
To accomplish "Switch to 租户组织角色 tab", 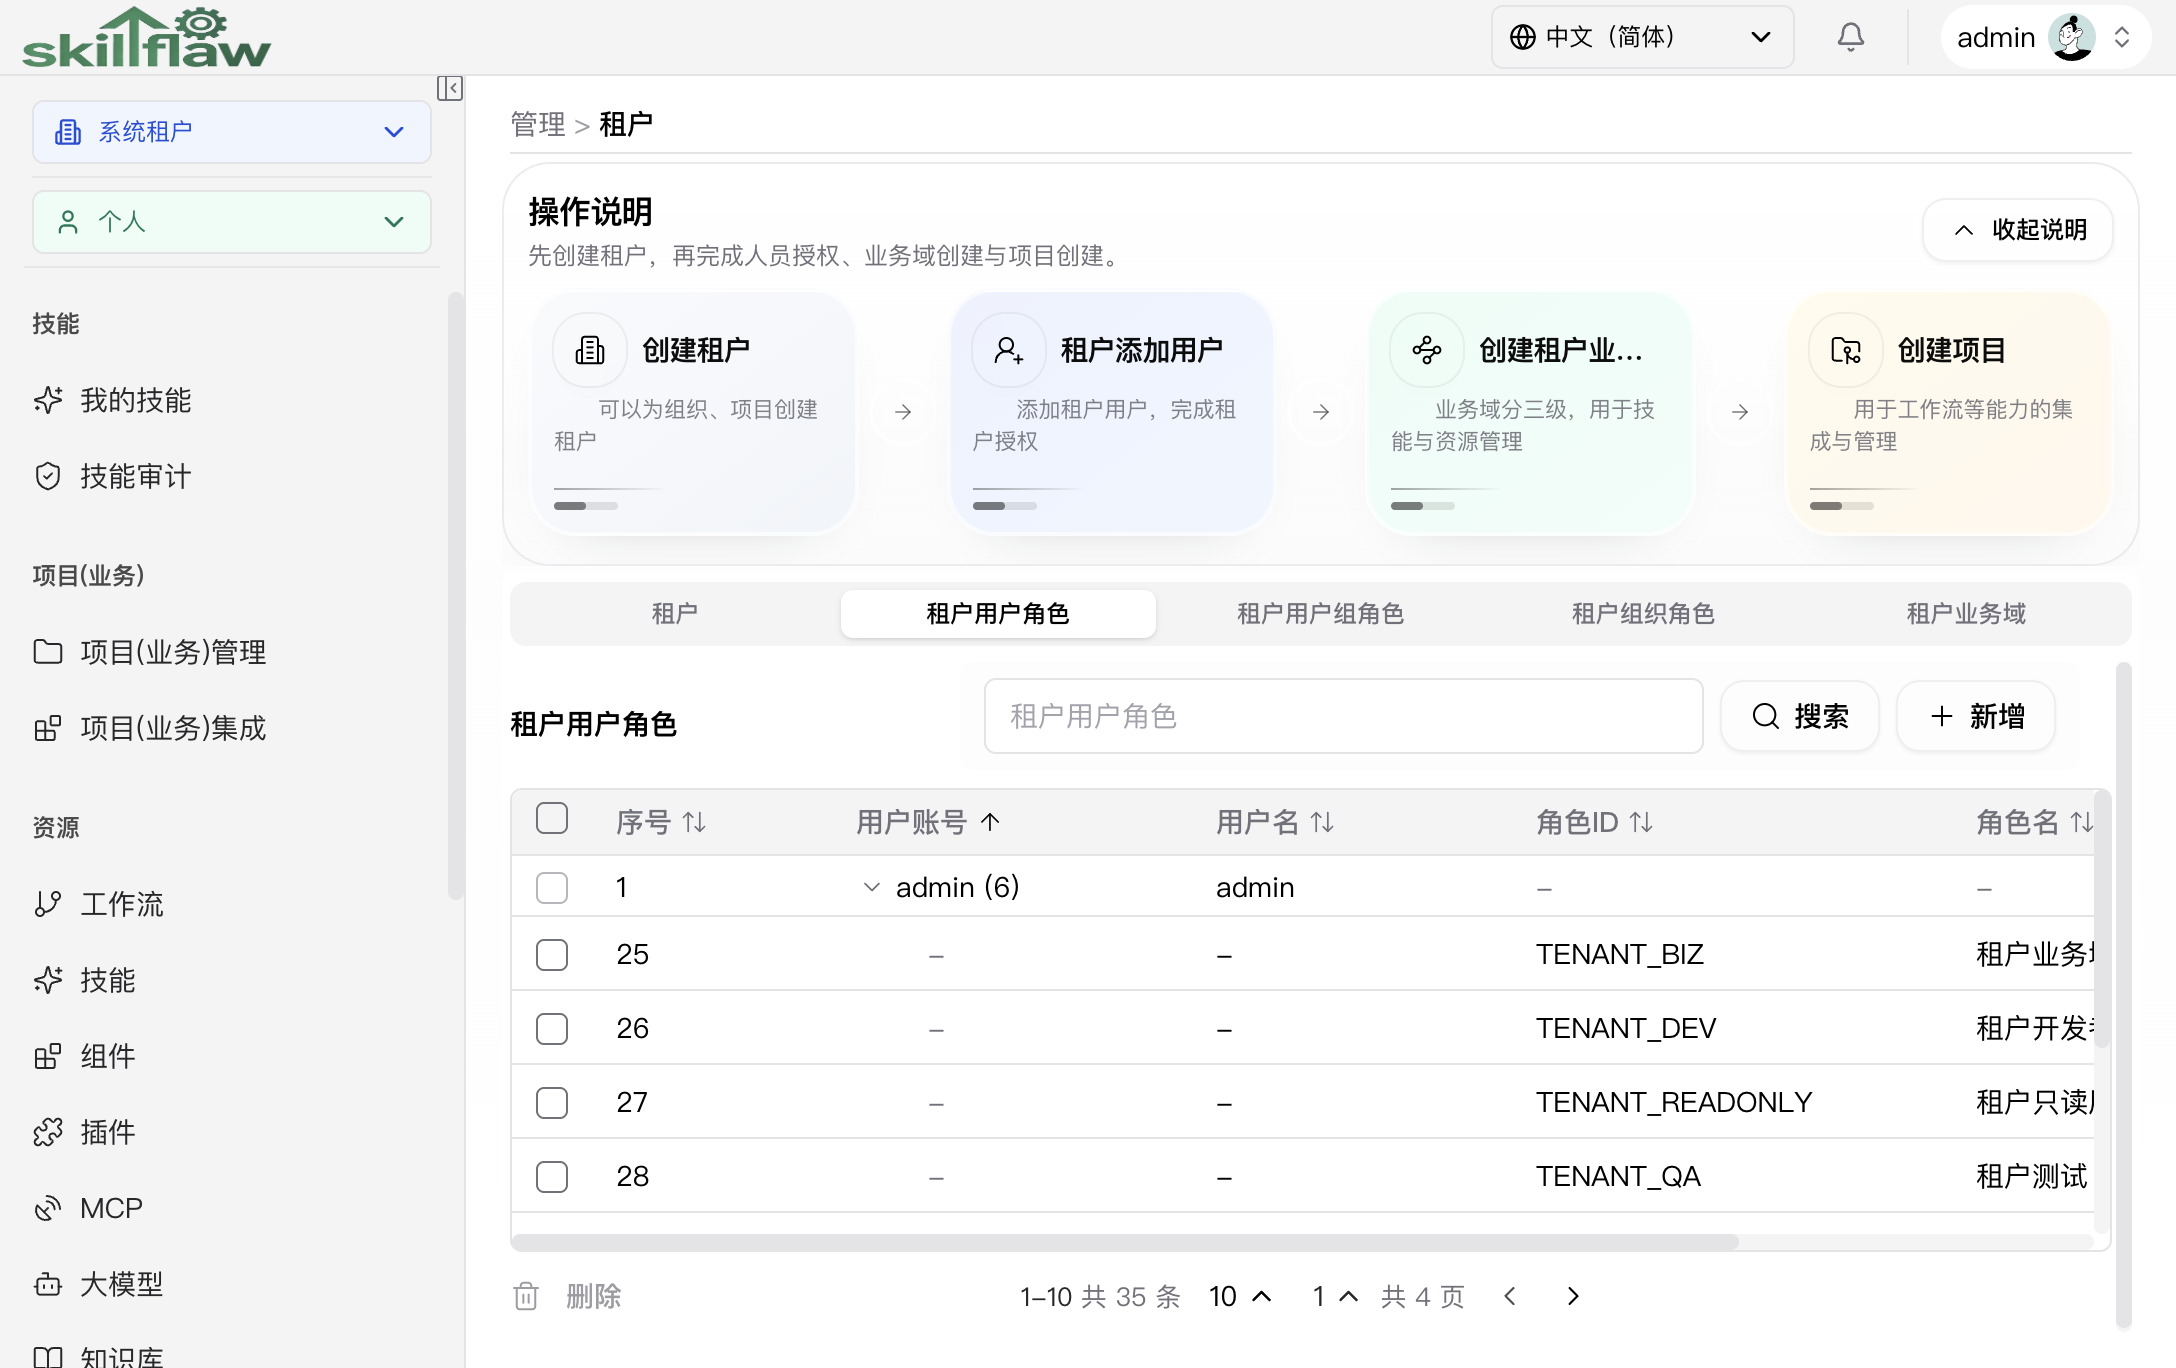I will click(1644, 613).
